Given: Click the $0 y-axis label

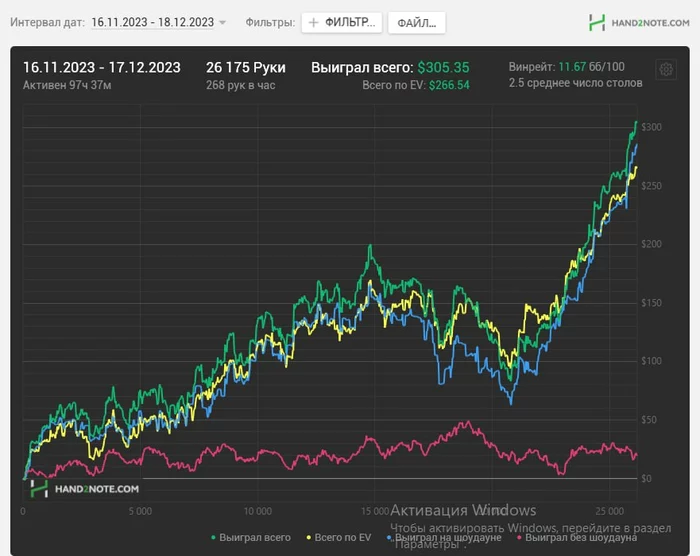Looking at the screenshot, I should 646,479.
